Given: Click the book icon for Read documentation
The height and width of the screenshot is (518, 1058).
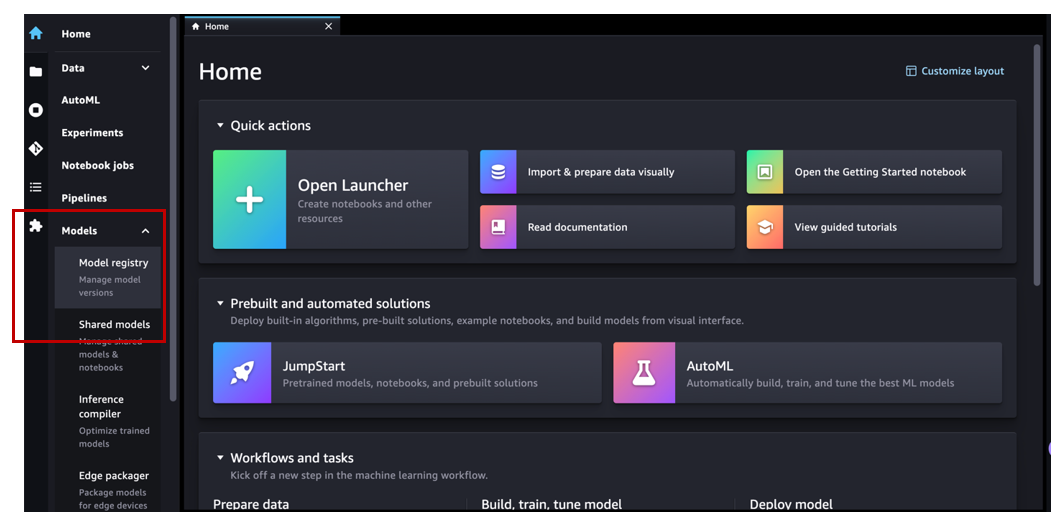Looking at the screenshot, I should 498,227.
